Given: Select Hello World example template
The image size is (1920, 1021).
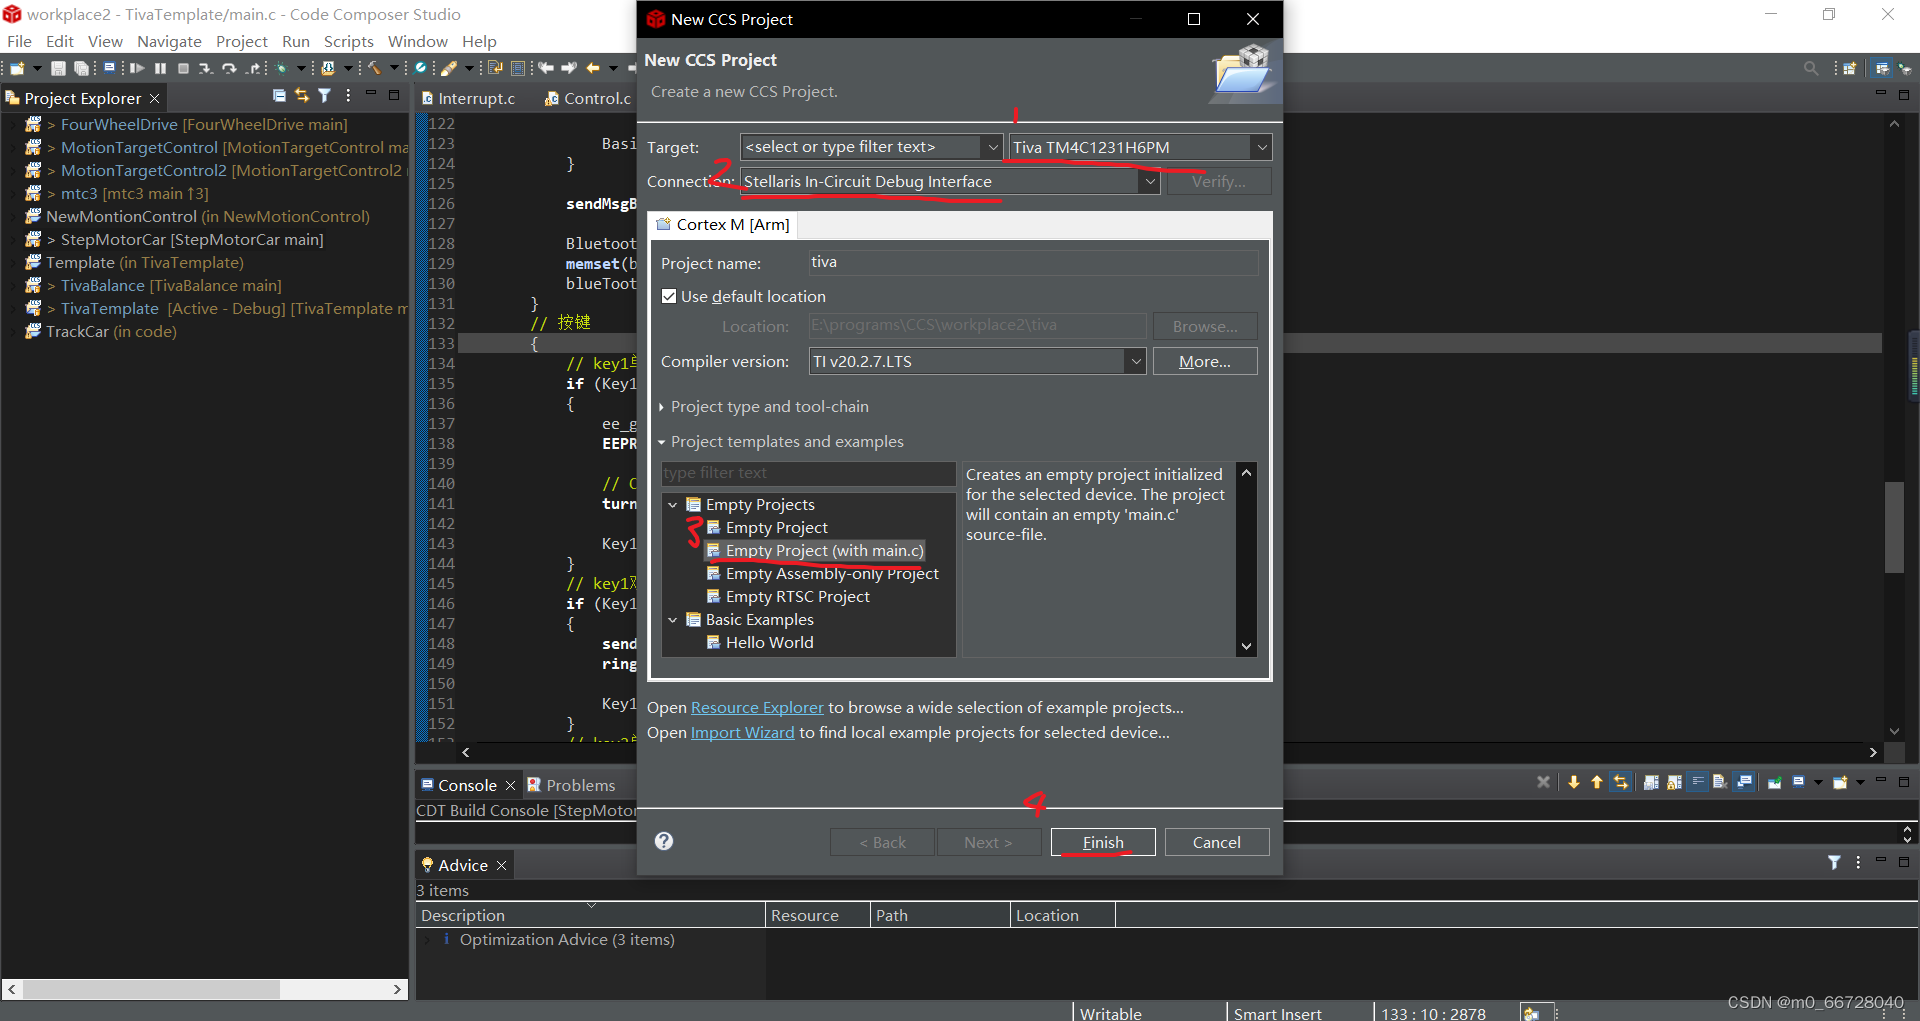Looking at the screenshot, I should coord(760,643).
